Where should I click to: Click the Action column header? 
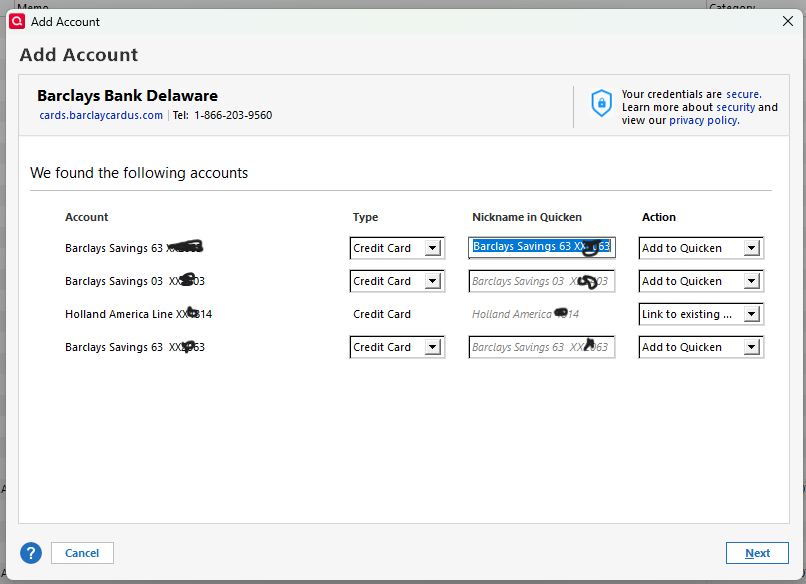click(x=658, y=217)
